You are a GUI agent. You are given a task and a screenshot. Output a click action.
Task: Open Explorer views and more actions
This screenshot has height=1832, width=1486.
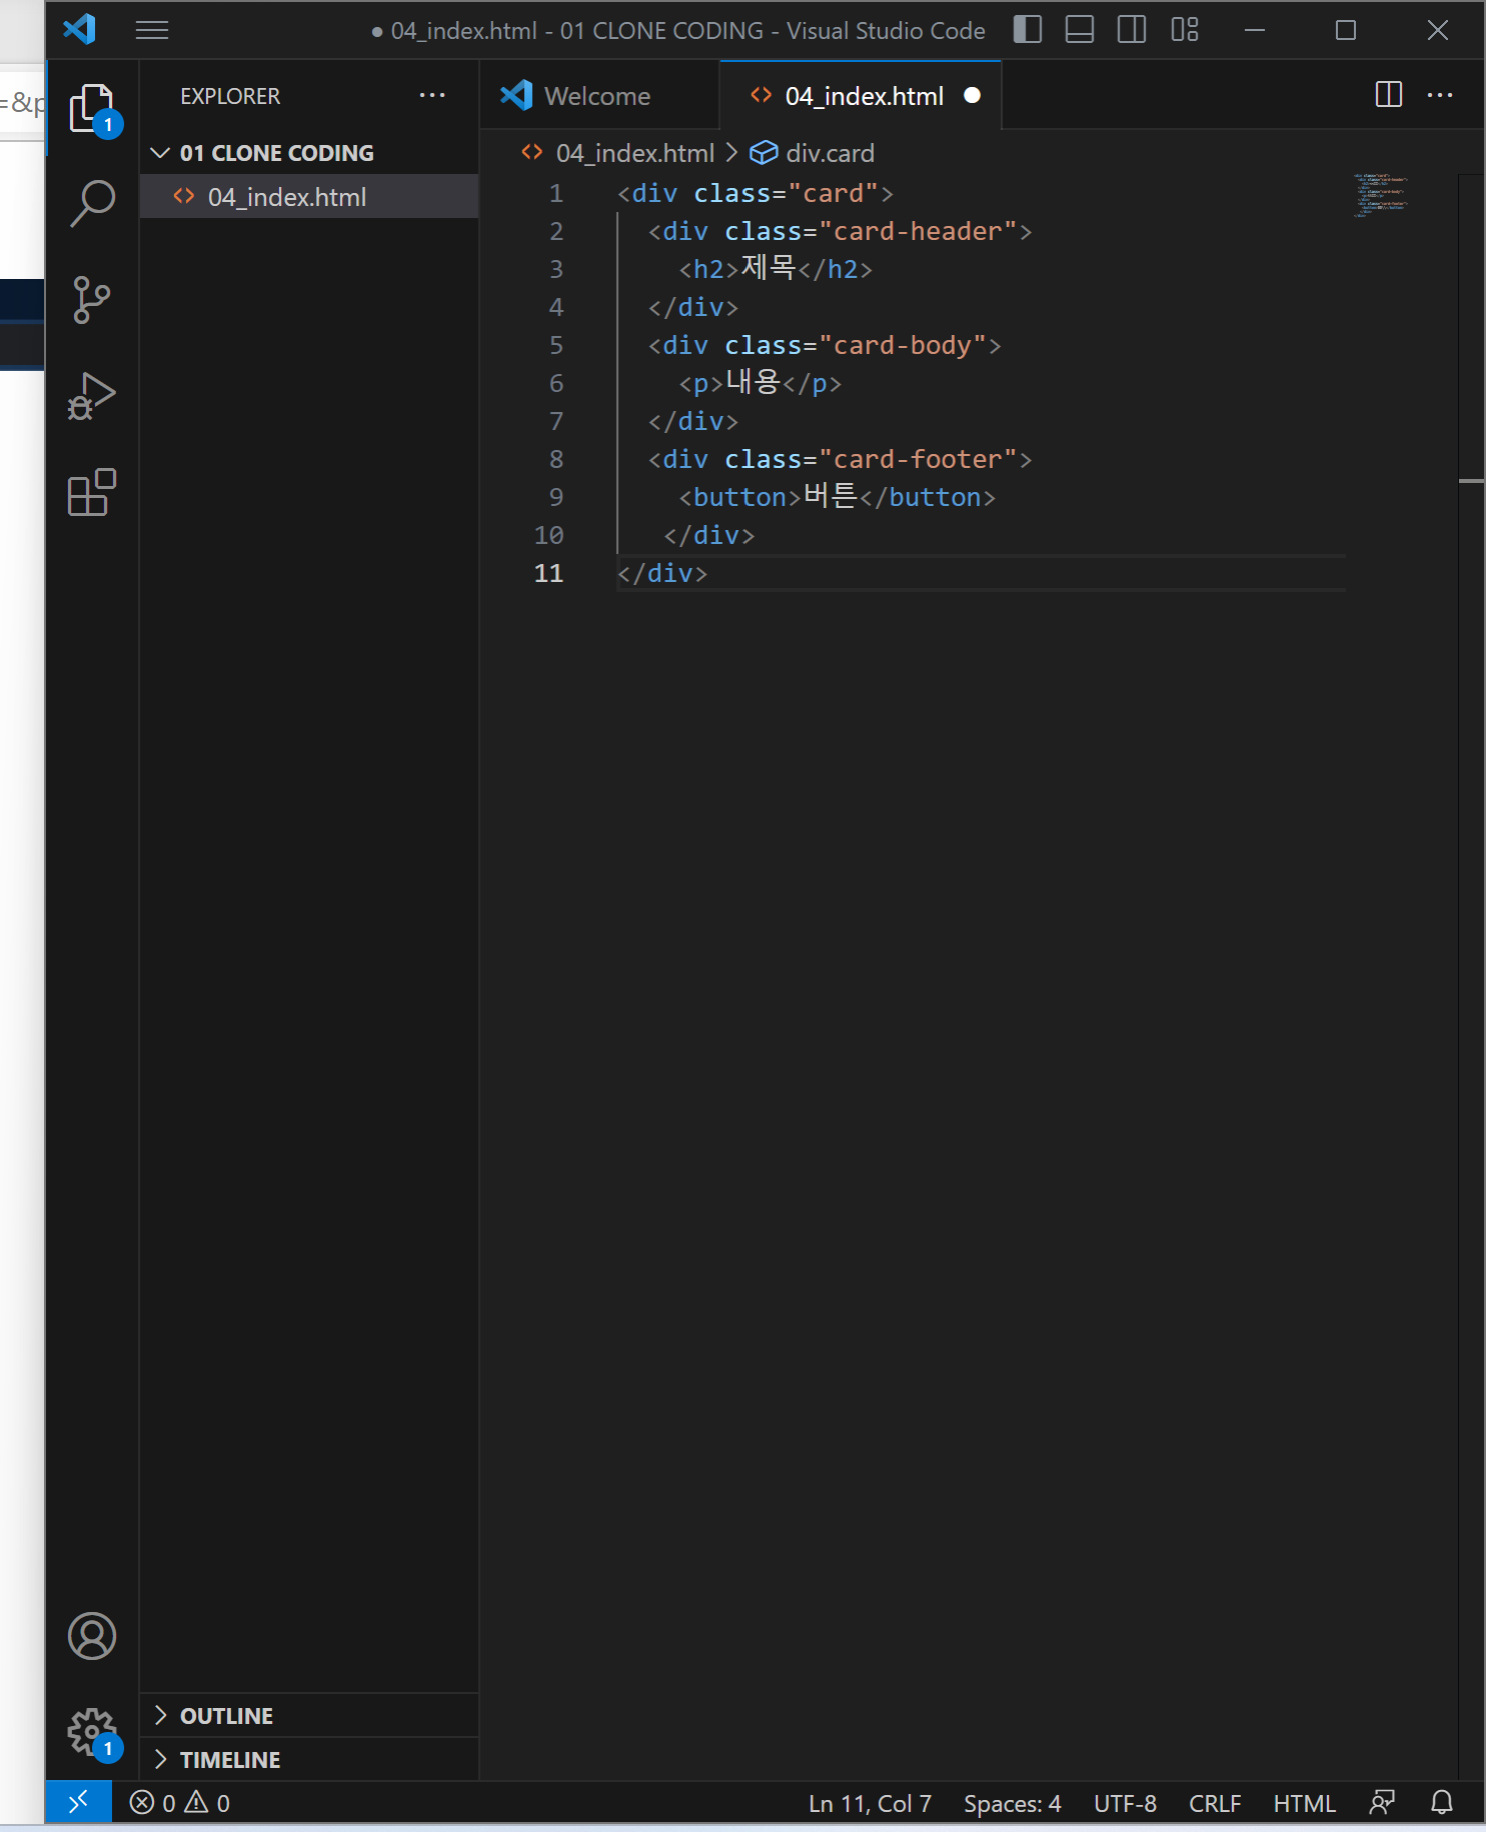(x=432, y=95)
